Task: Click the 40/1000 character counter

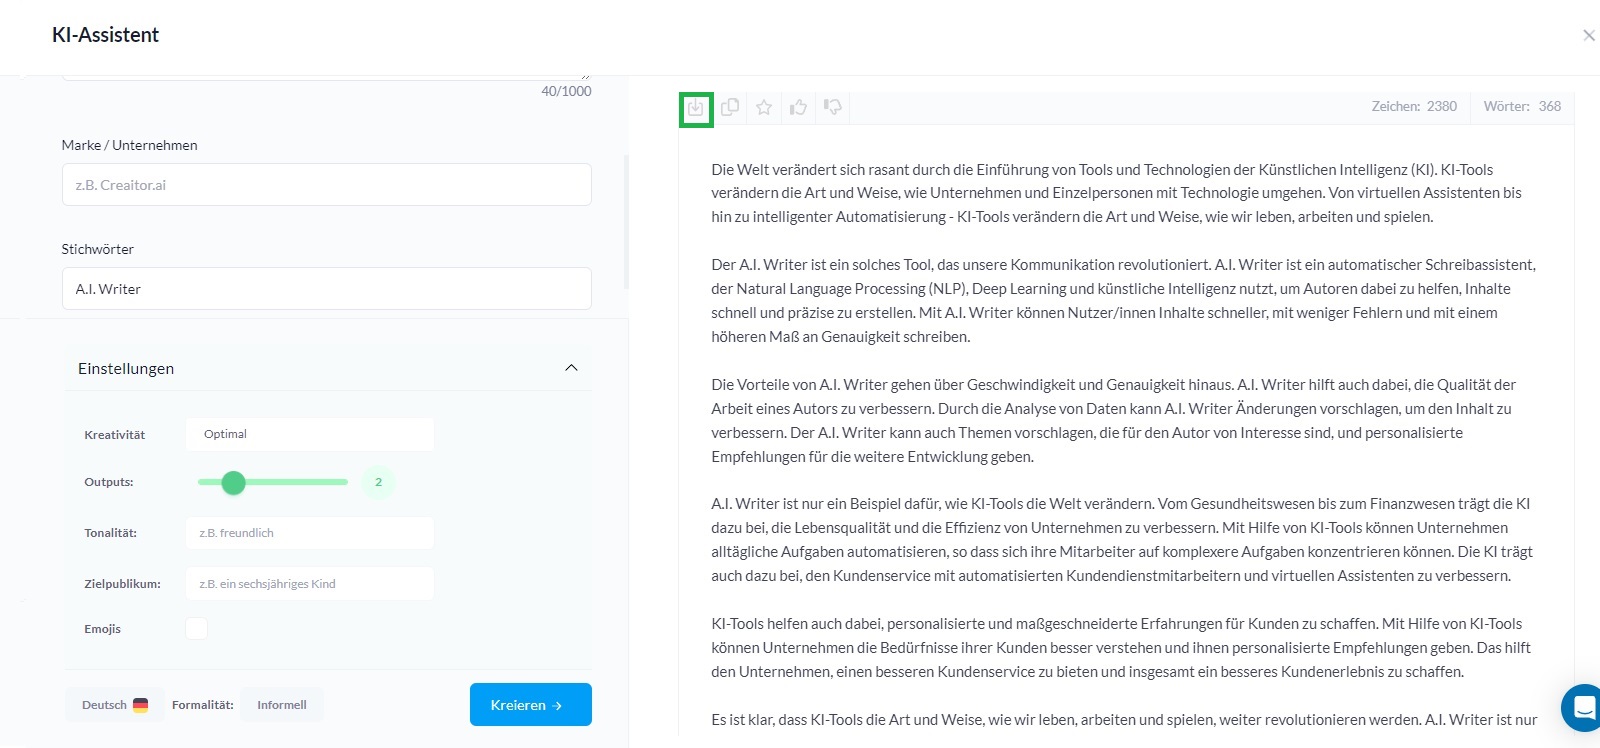Action: pos(566,91)
